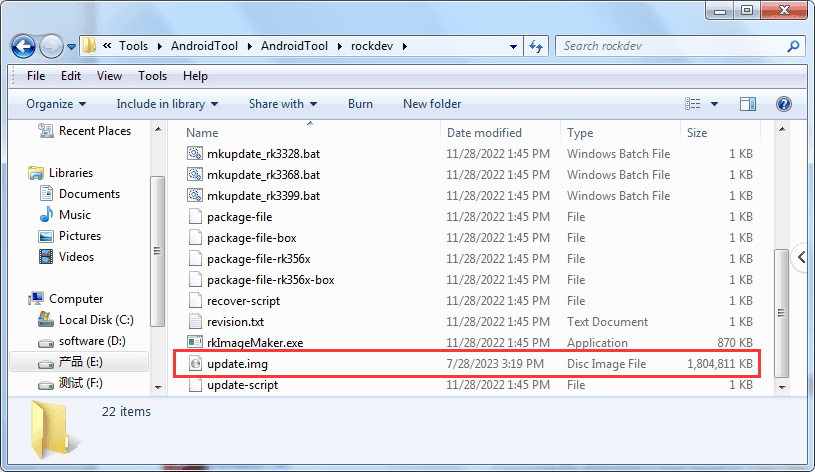Sort files by Date modified column
Viewport: 815px width, 472px height.
[x=484, y=133]
